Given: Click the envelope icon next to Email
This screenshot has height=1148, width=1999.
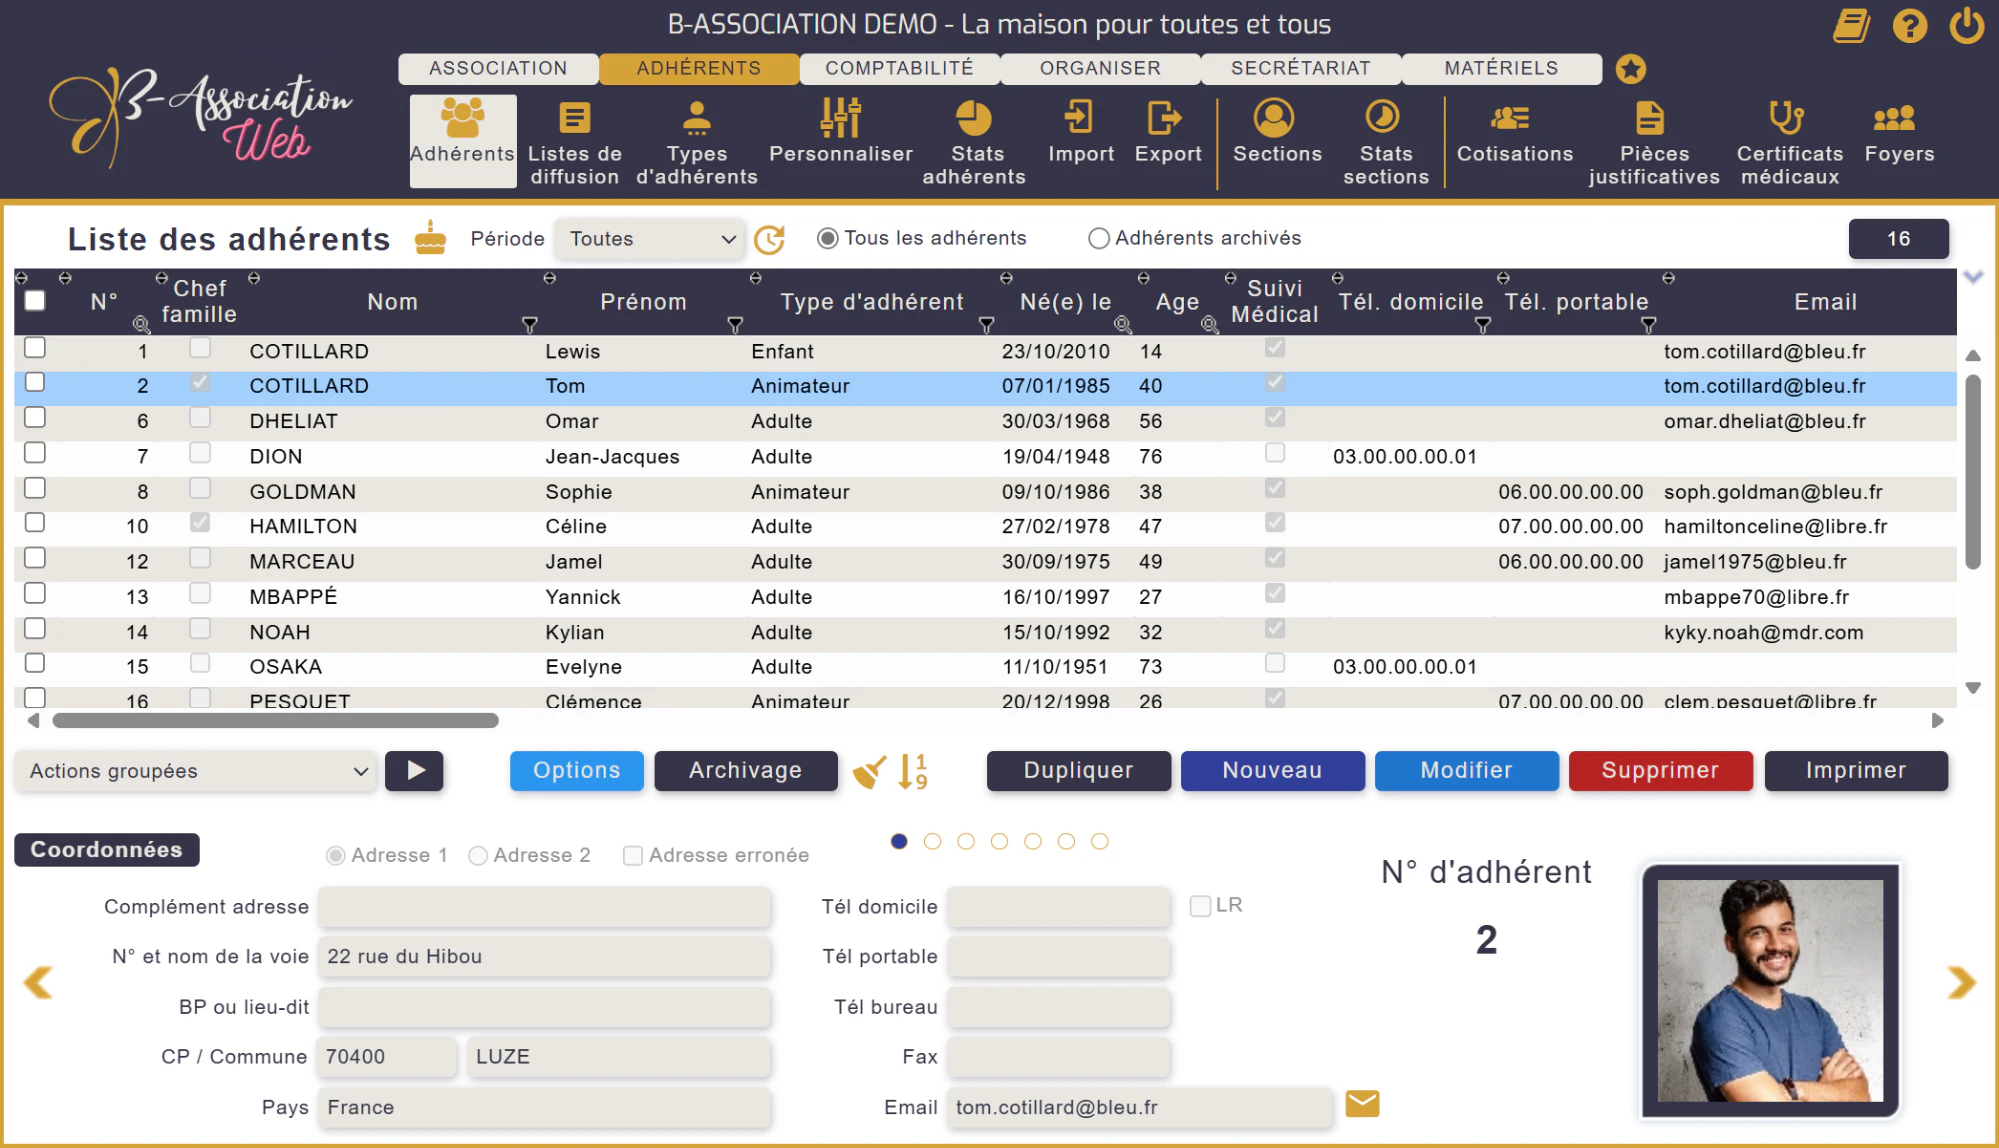Looking at the screenshot, I should point(1362,1104).
